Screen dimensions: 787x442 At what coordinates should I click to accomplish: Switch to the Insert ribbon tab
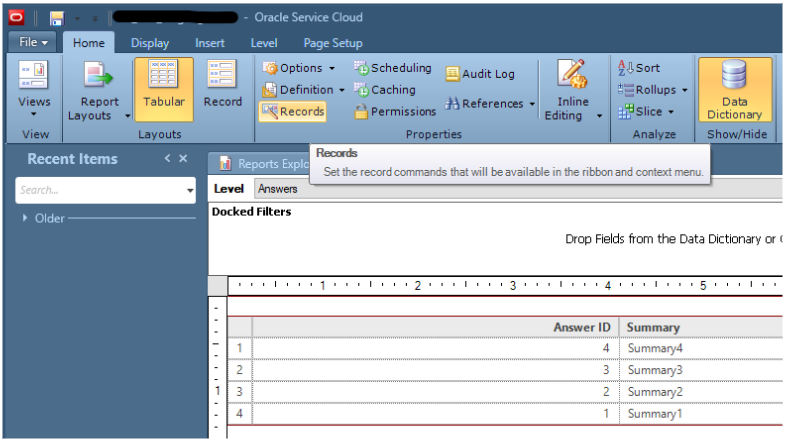[x=210, y=43]
